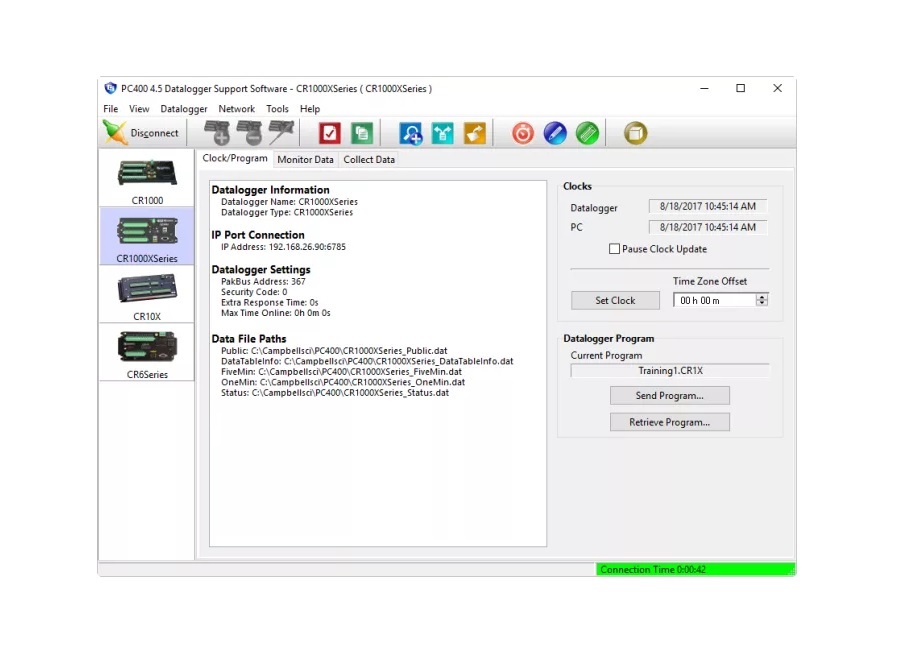This screenshot has width=900, height=660.
Task: Maximize the PC400 window
Action: (740, 88)
